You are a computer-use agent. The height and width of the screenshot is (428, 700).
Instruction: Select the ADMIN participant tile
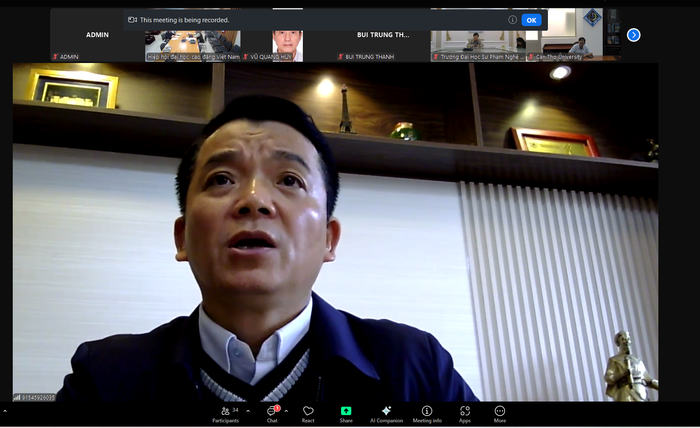97,35
